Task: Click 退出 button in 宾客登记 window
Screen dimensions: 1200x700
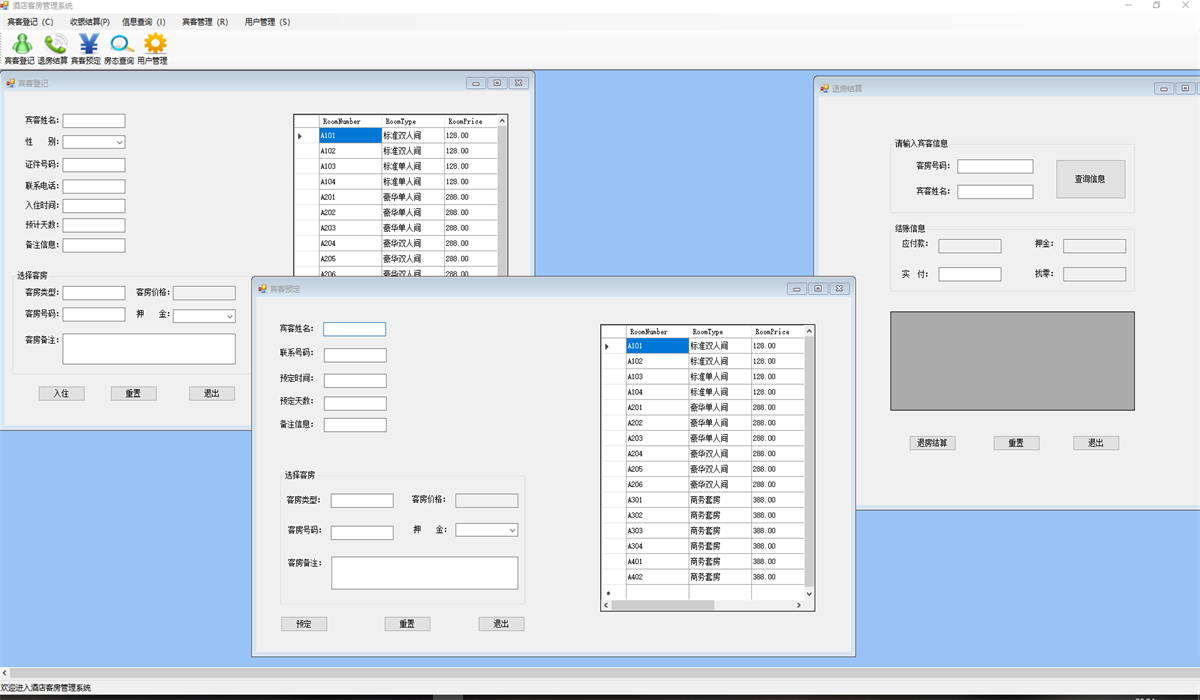Action: click(x=212, y=393)
